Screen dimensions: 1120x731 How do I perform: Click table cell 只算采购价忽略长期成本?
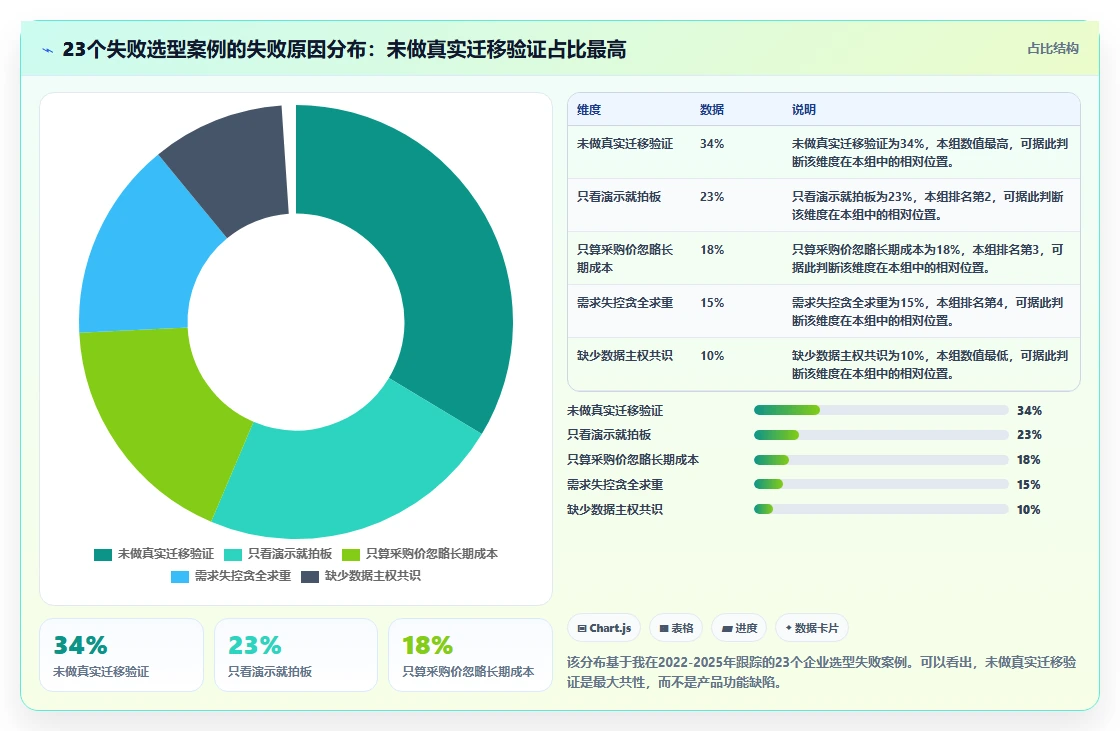[x=625, y=258]
